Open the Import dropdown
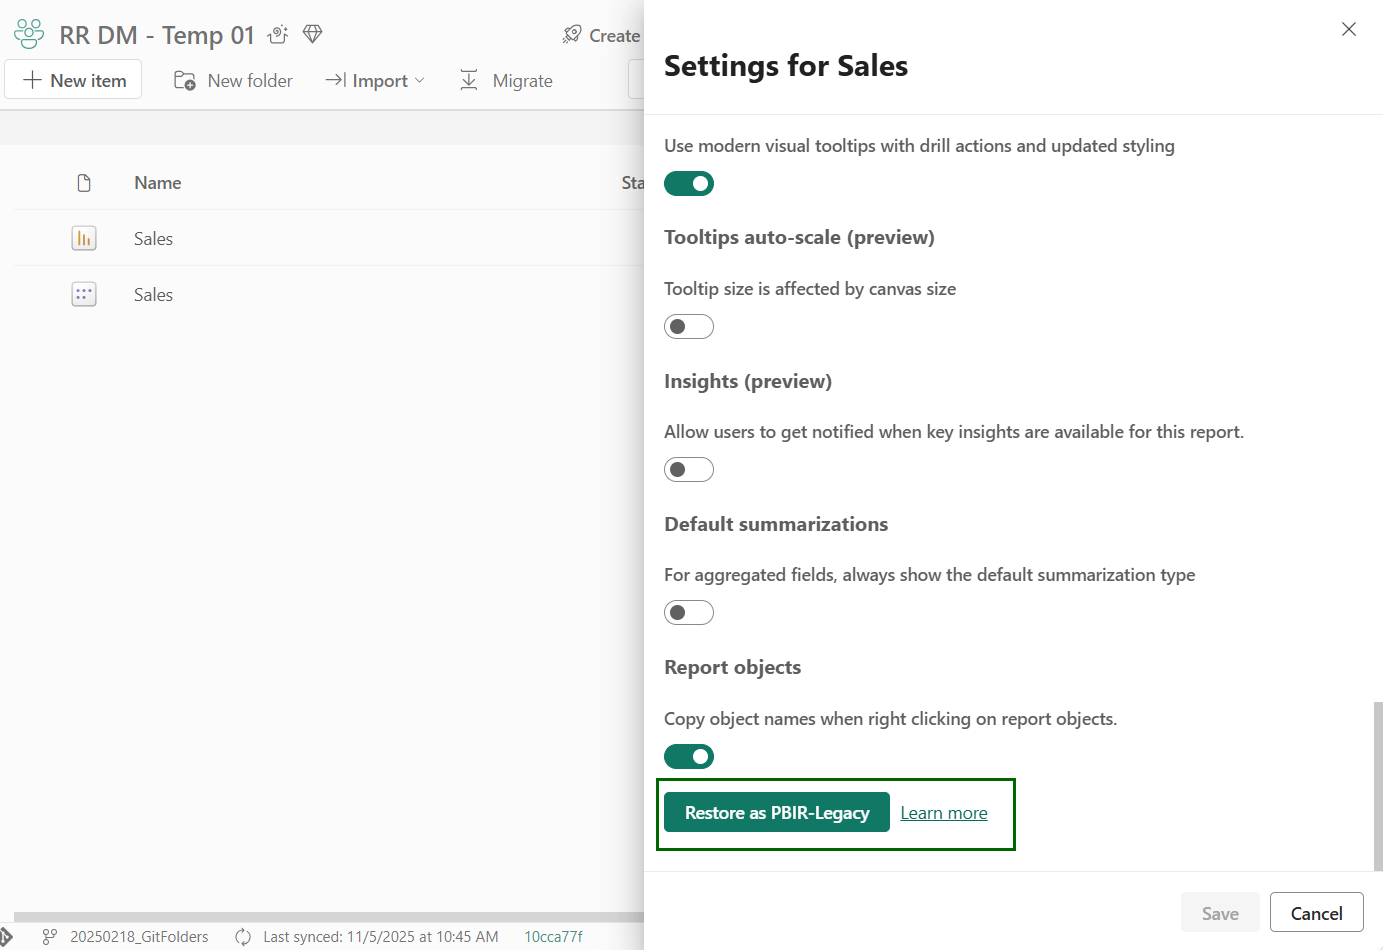 point(374,80)
